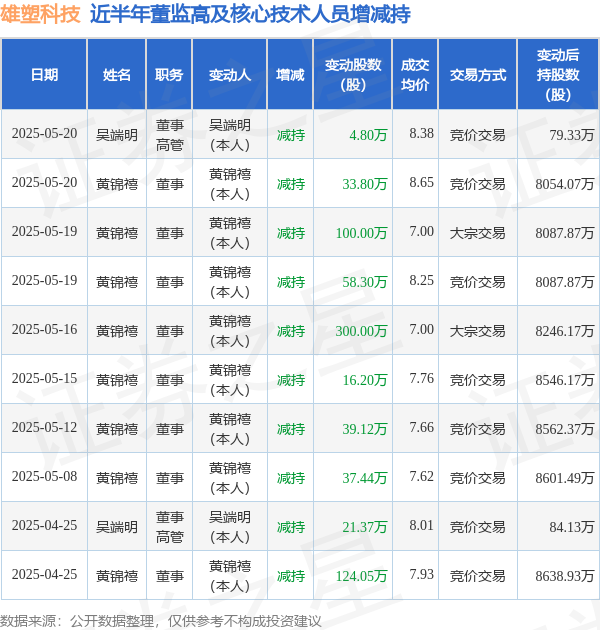Viewport: 600px width, 630px height.
Task: Click the 8601.49万 holdings value
Action: point(565,478)
